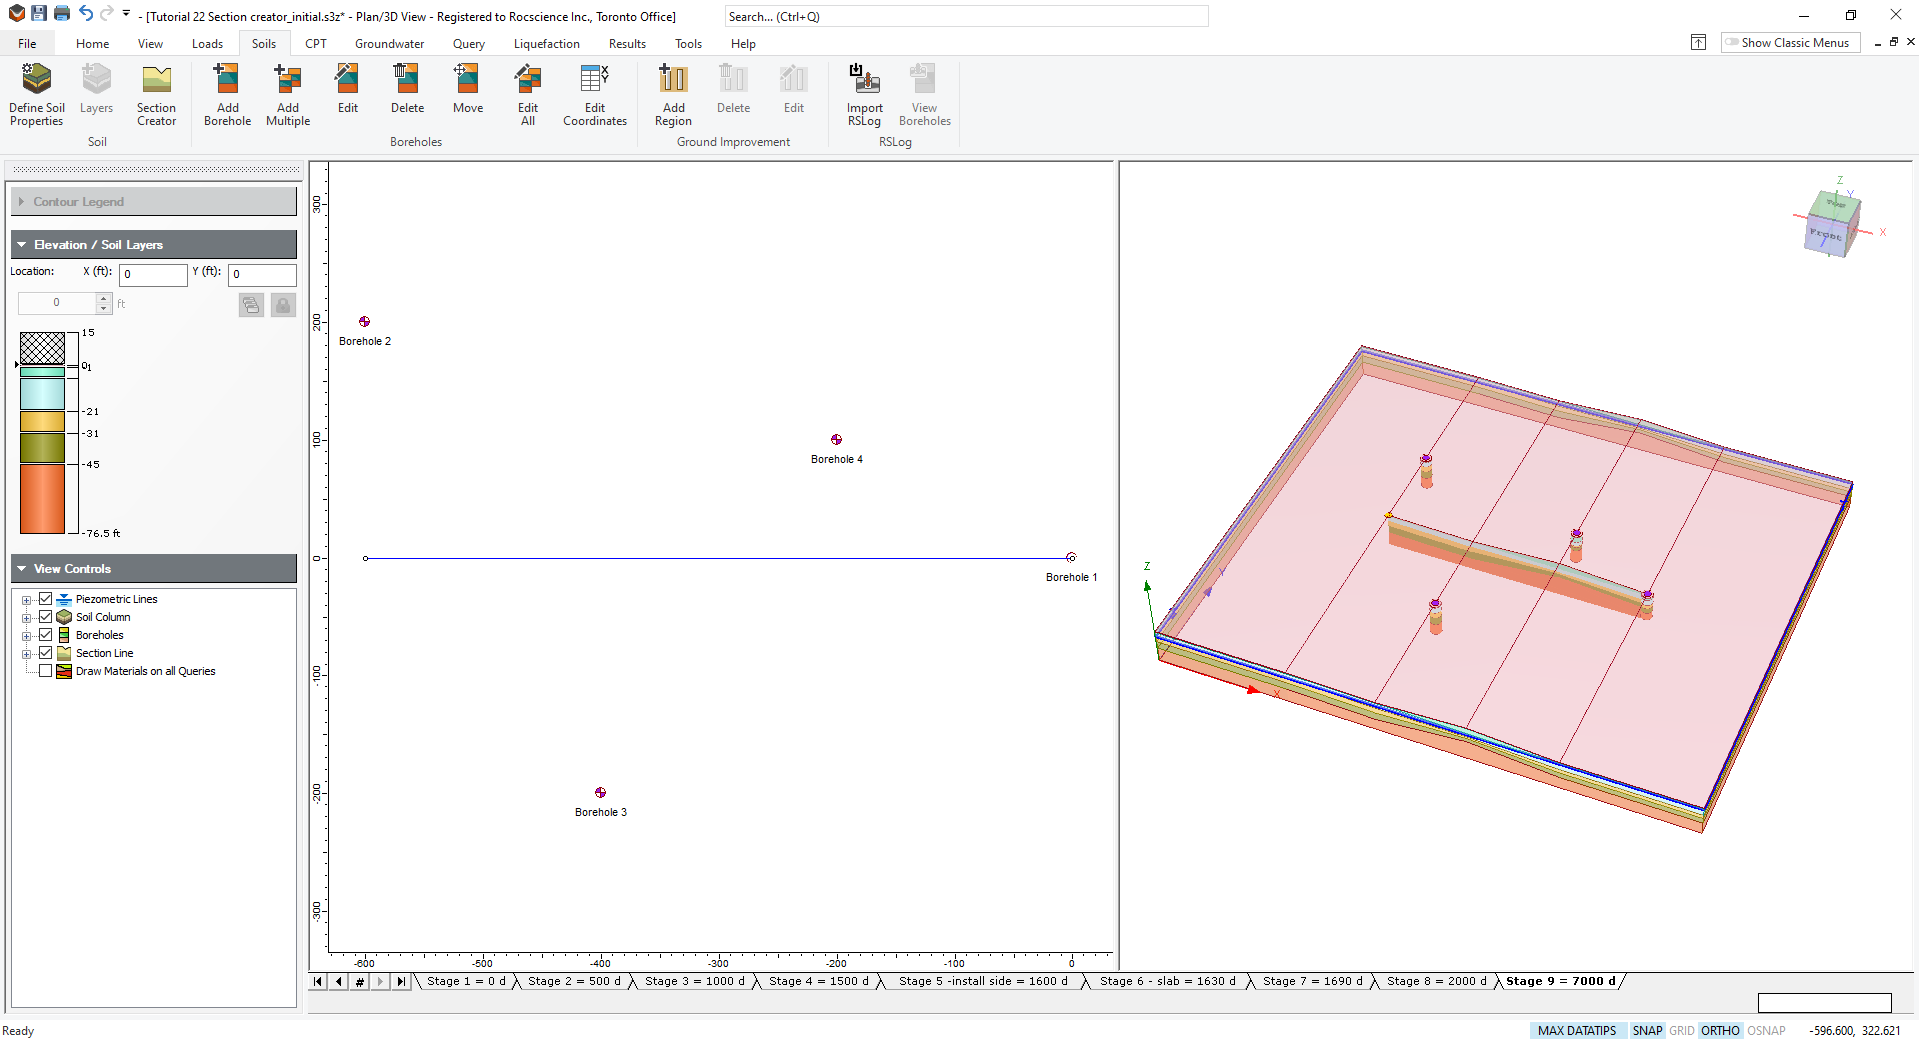Click the Show Classic Menus button
This screenshot has width=1920, height=1040.
[1789, 42]
